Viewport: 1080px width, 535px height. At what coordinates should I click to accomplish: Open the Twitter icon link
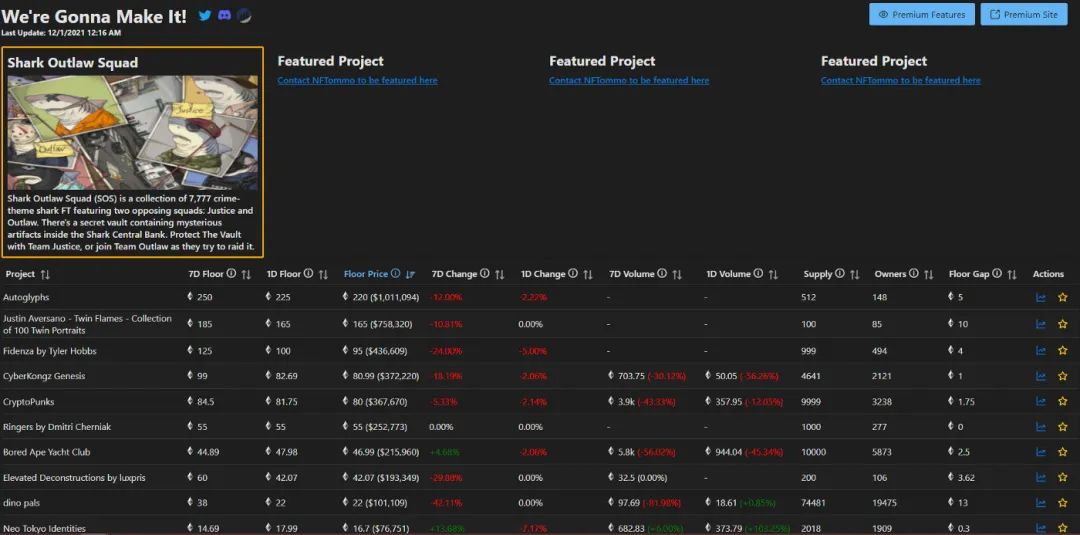click(x=205, y=15)
